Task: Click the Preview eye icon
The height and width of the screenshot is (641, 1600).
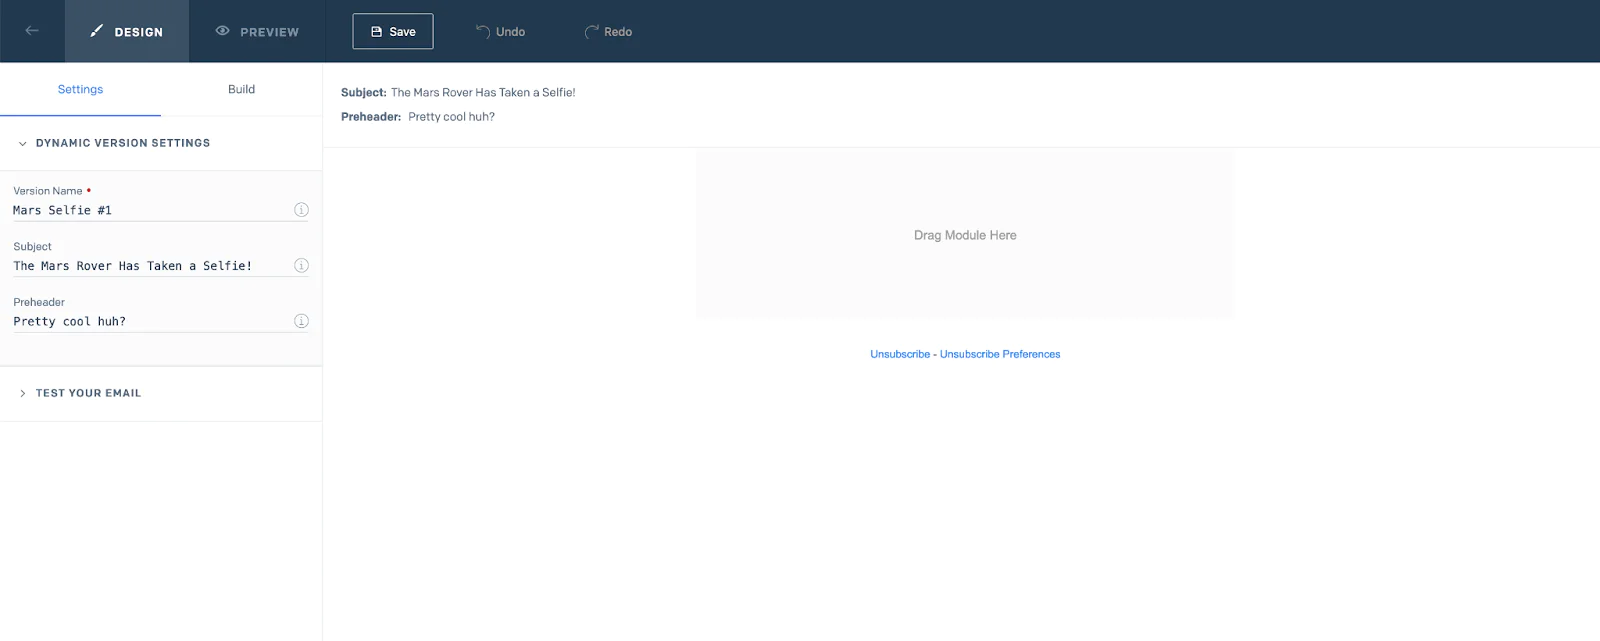Action: tap(223, 31)
